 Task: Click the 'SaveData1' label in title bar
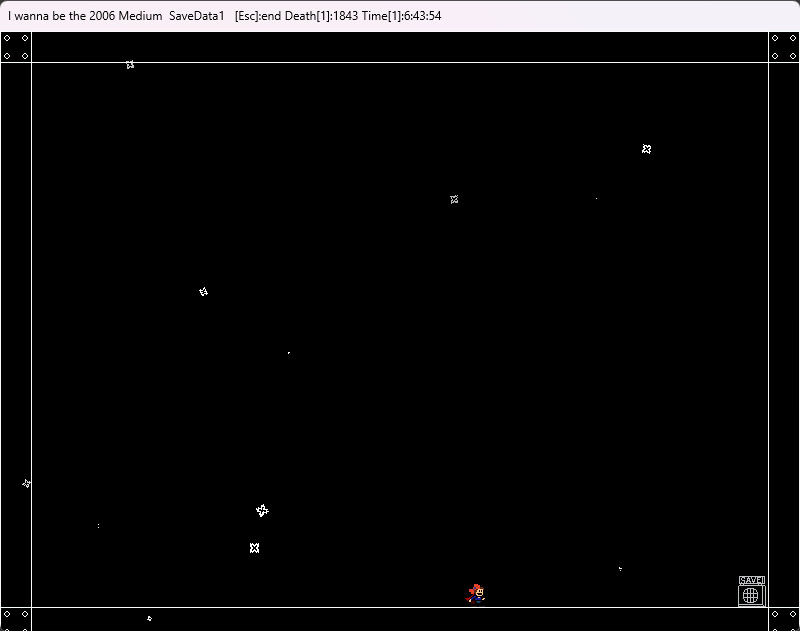point(197,16)
